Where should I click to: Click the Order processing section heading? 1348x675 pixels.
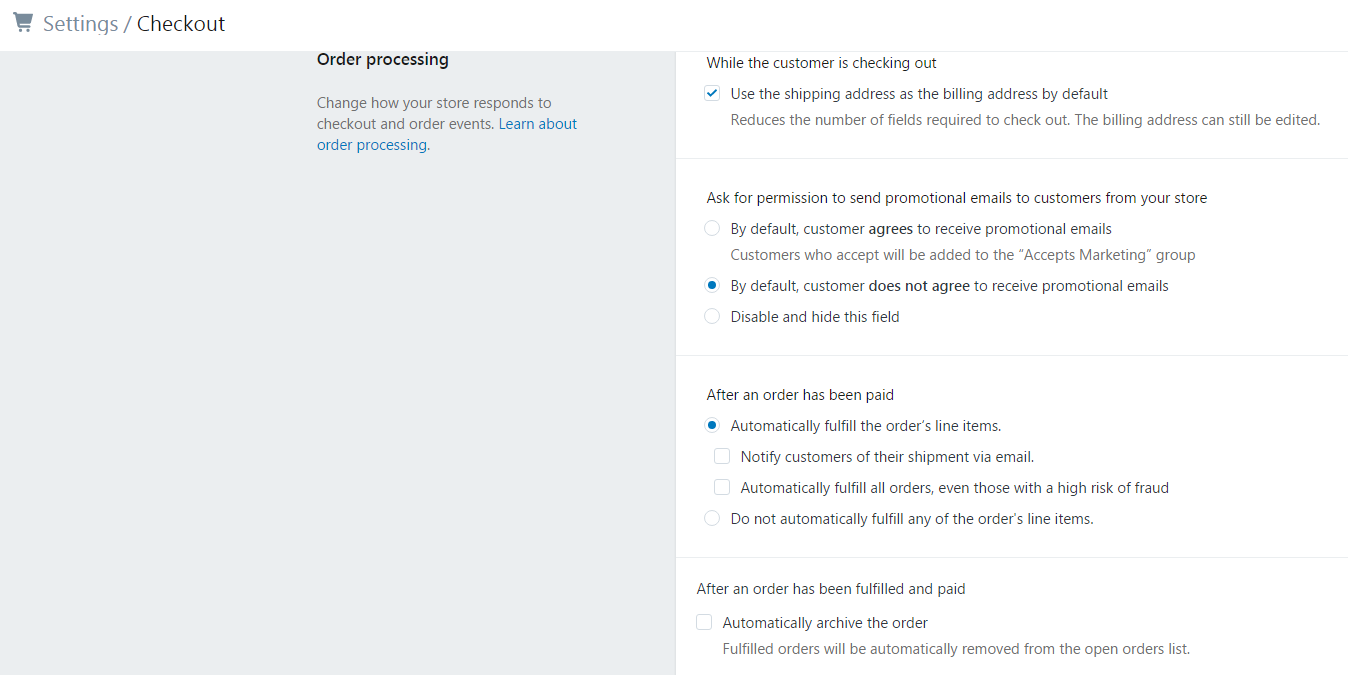[x=383, y=60]
